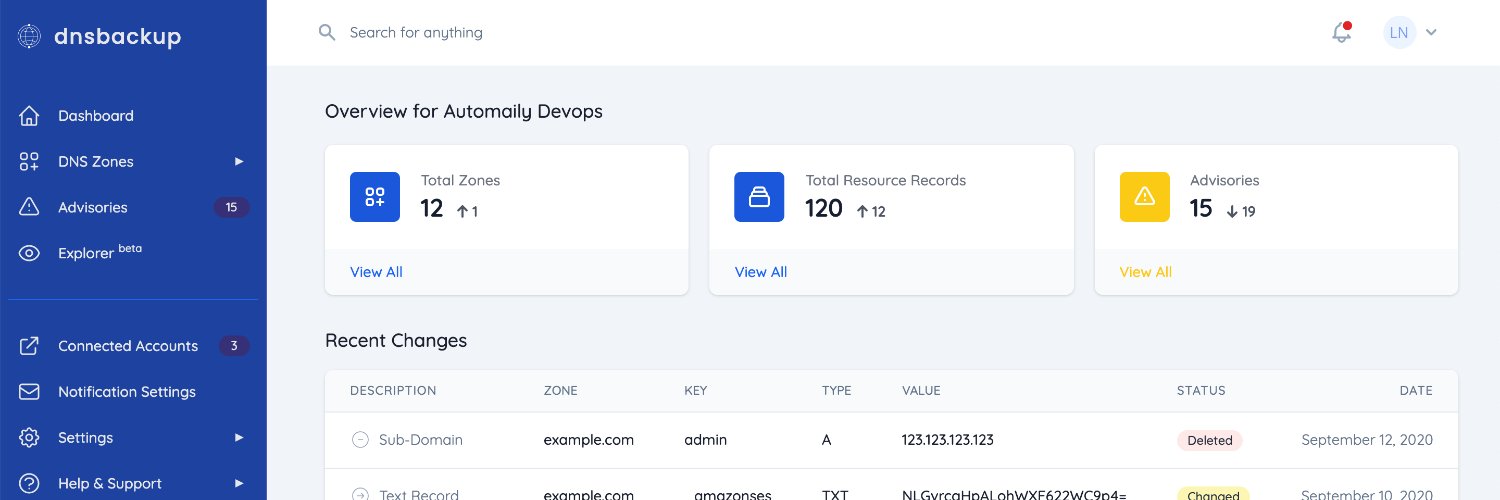Image resolution: width=1500 pixels, height=500 pixels.
Task: Click the type A cell
Action: click(828, 440)
